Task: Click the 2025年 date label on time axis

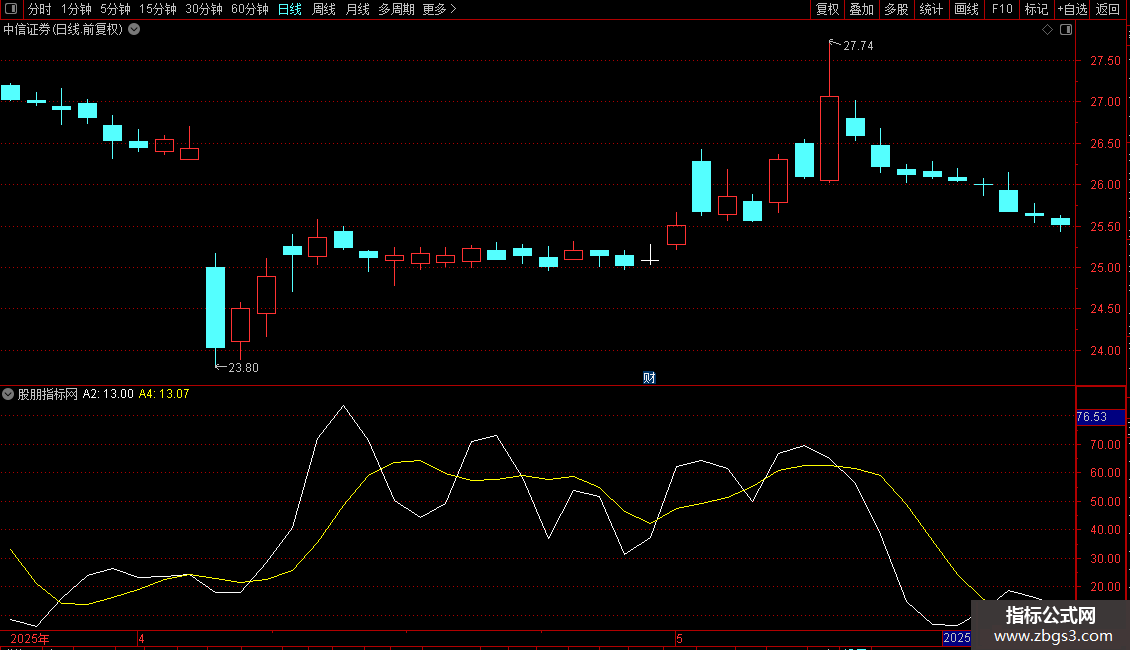Action: click(x=30, y=638)
